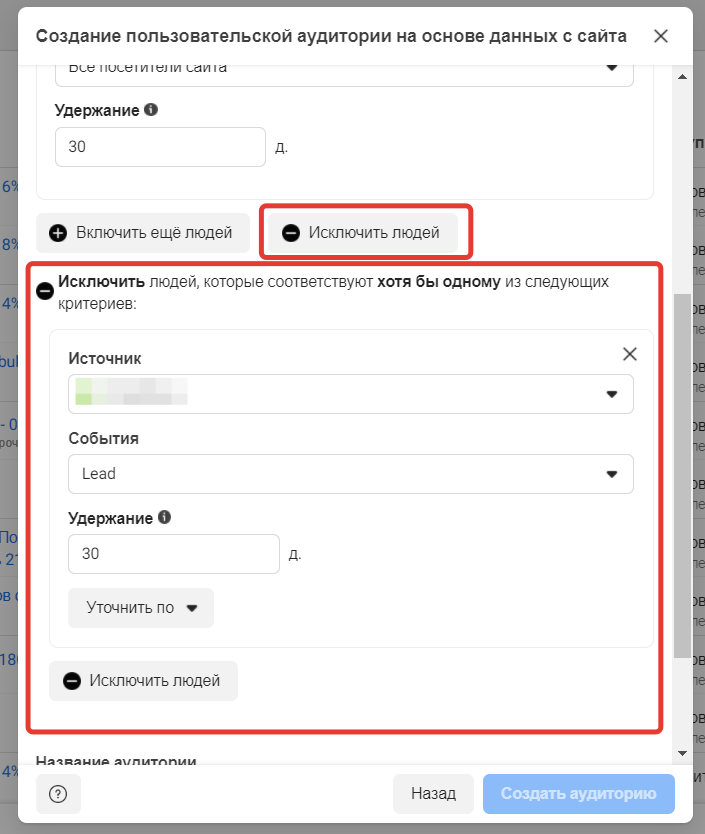Remove the exclusion criteria block with X
This screenshot has height=834, width=705.
tap(629, 354)
